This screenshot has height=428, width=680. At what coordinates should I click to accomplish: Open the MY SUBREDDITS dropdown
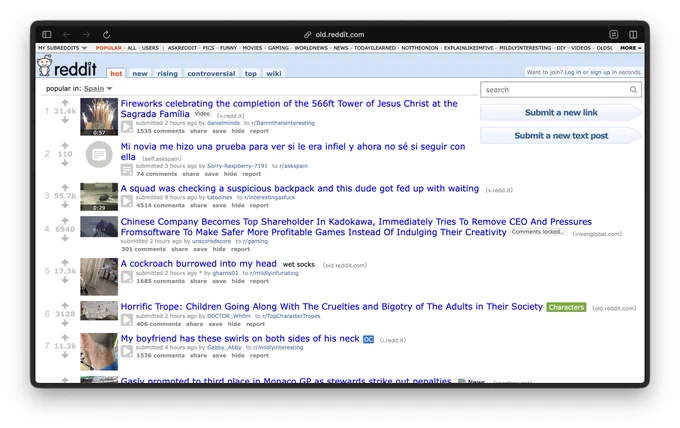[62, 48]
